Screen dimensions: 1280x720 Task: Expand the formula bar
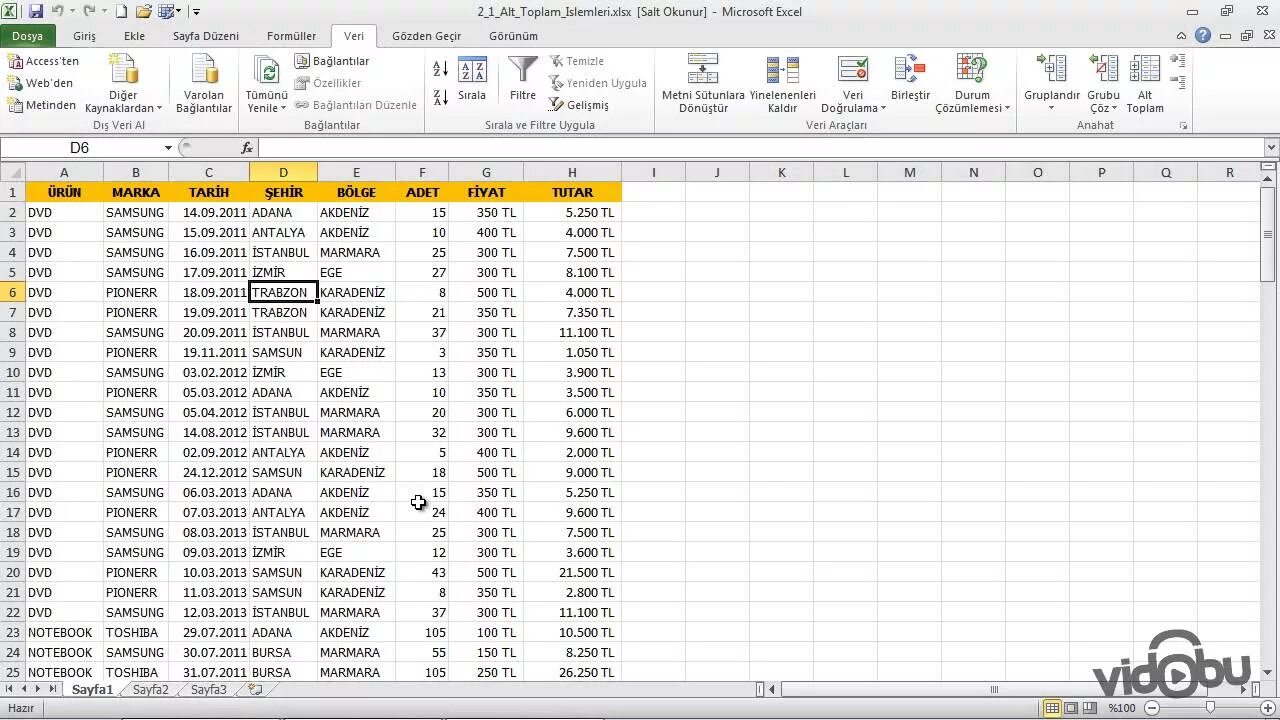click(1272, 148)
